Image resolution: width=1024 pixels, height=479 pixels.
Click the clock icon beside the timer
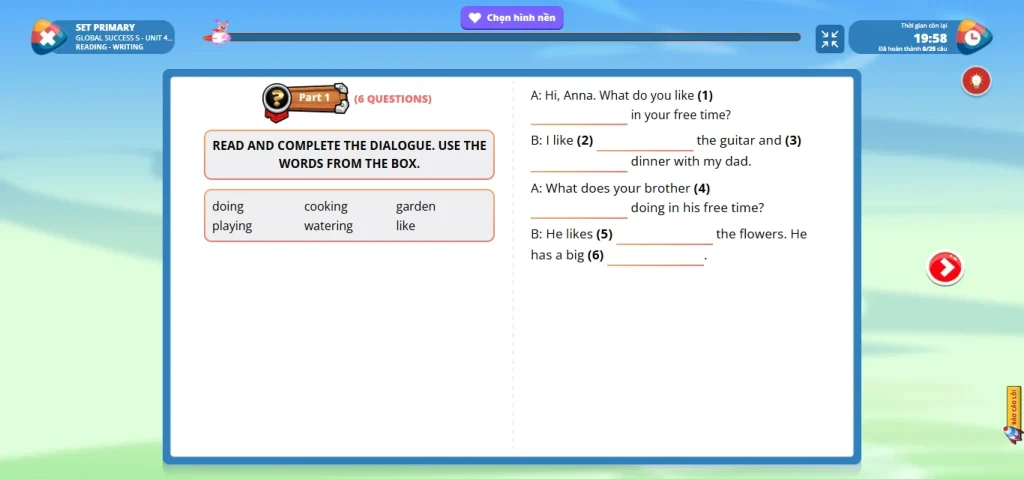click(x=973, y=38)
